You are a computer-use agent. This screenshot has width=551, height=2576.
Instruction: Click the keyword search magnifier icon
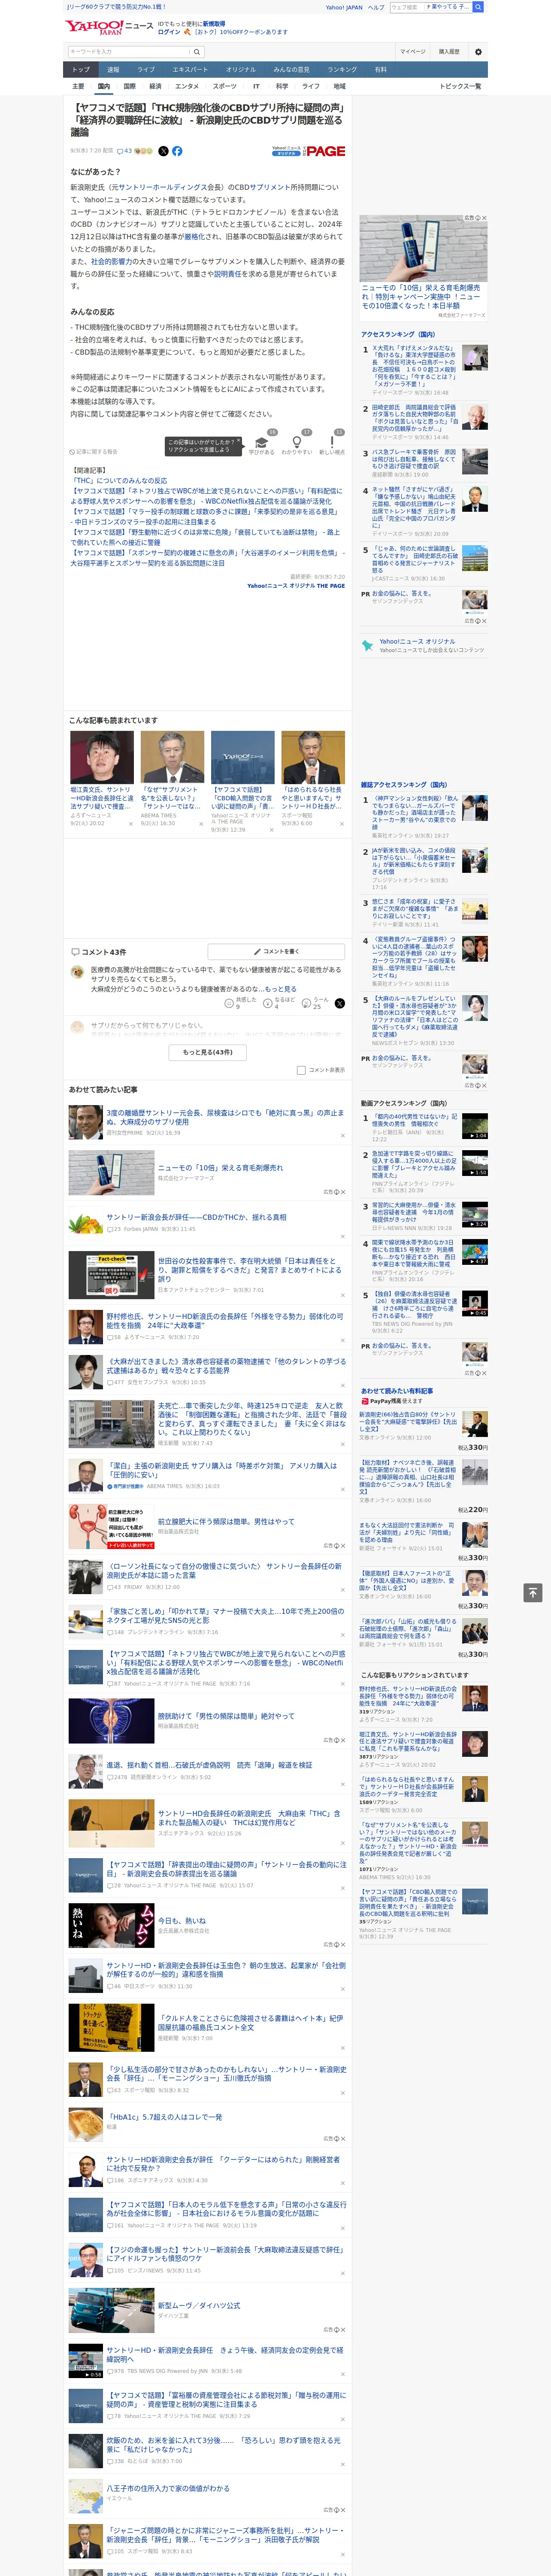(197, 52)
